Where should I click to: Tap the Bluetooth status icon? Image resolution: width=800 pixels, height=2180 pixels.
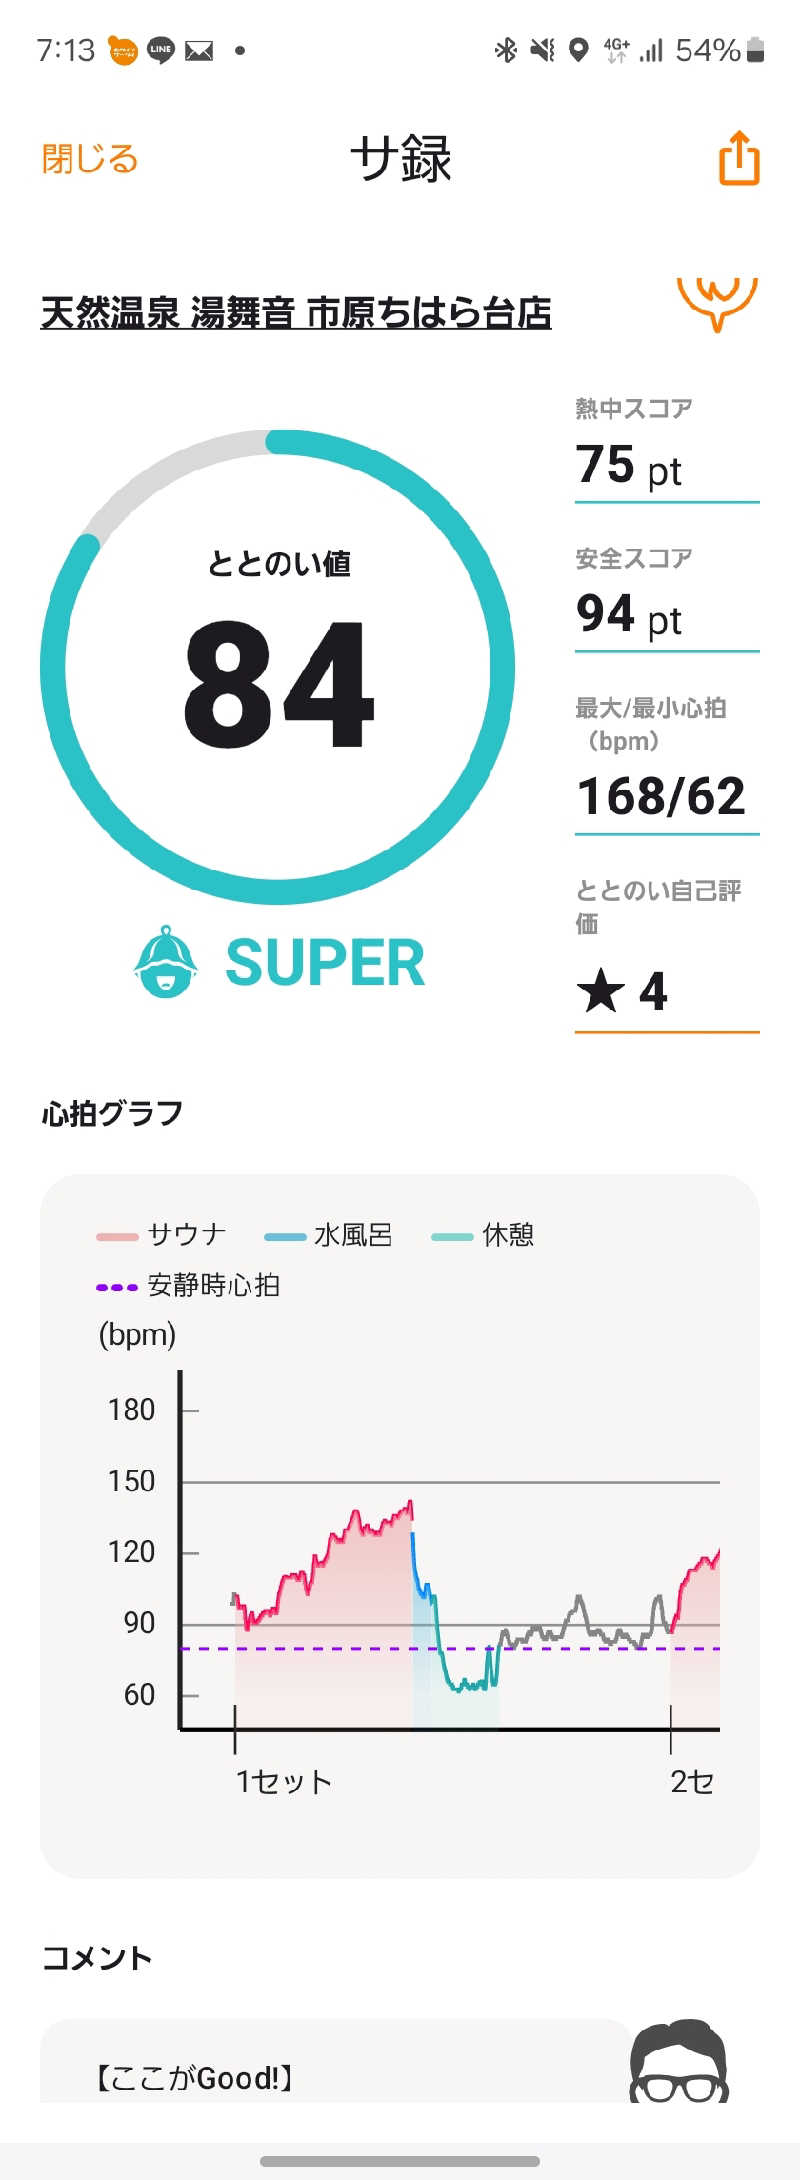click(x=506, y=50)
